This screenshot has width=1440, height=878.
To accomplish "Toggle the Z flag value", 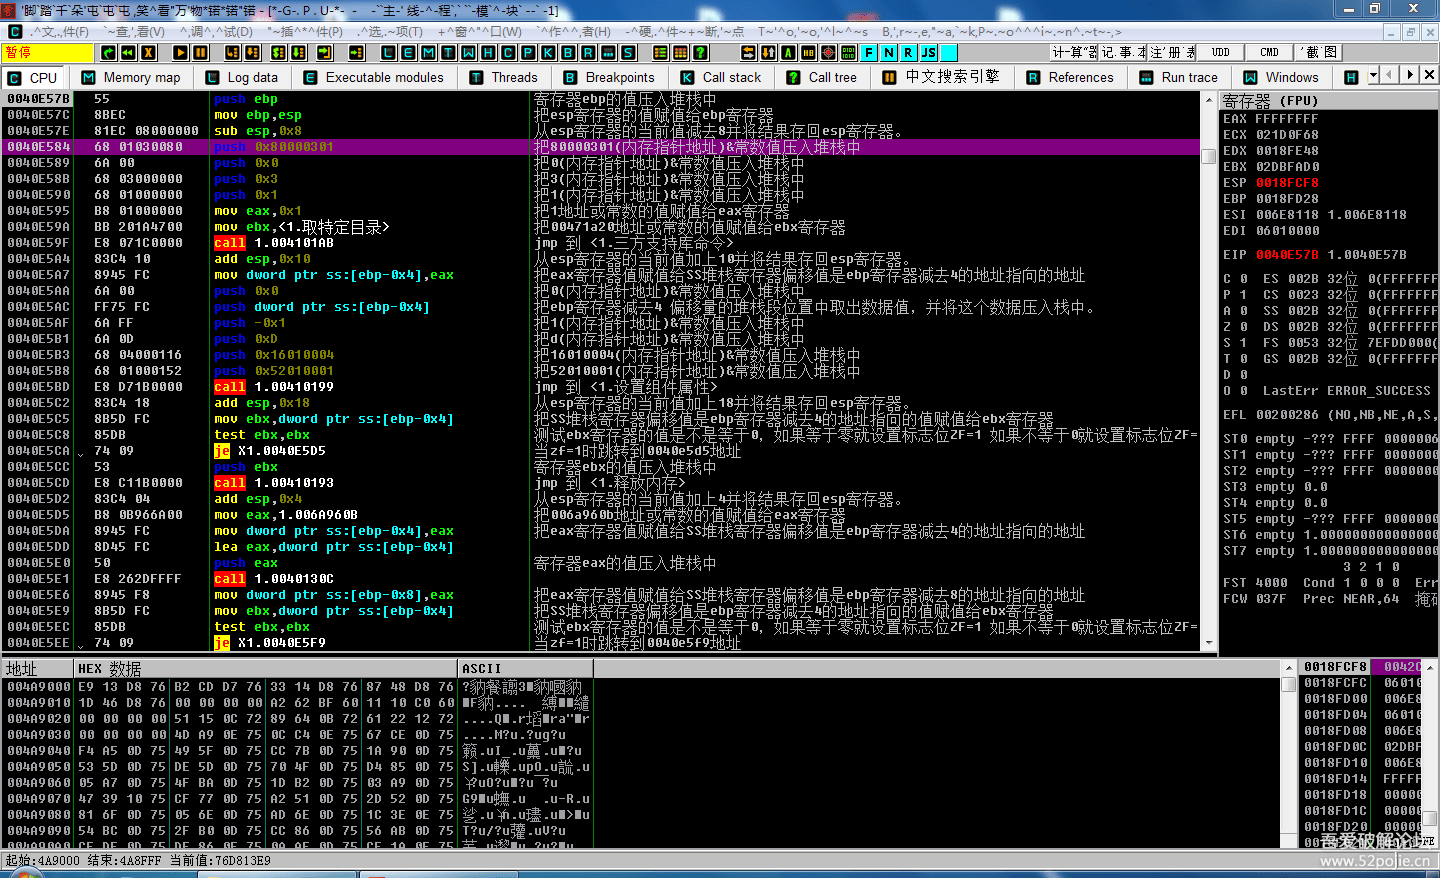I will click(1244, 327).
